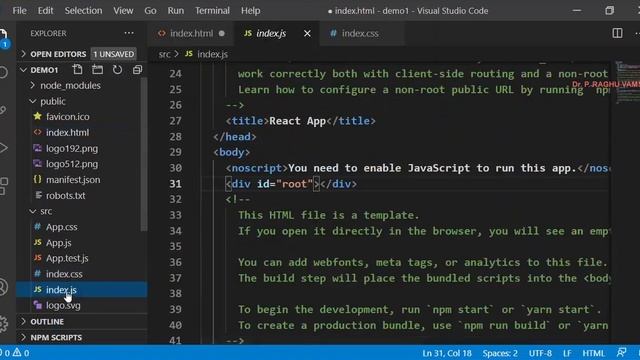The width and height of the screenshot is (640, 360).
Task: Open the Source Control view icon
Action: (3, 110)
